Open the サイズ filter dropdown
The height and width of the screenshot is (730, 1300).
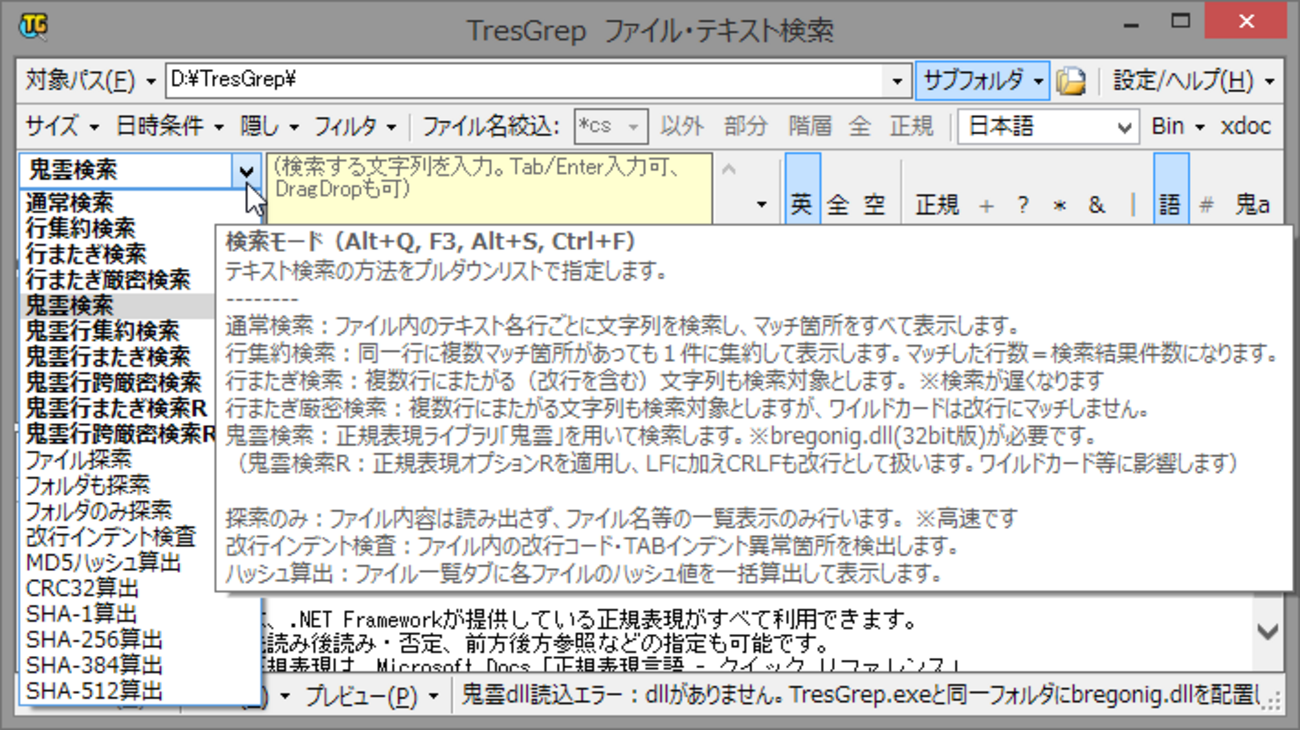(x=62, y=126)
